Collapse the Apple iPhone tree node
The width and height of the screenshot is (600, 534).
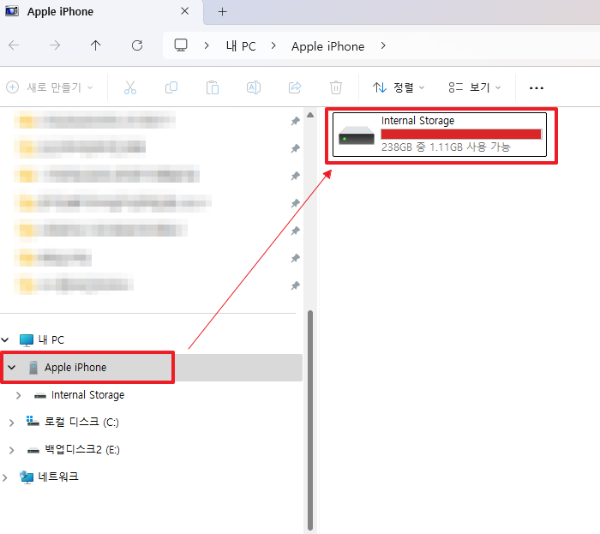point(12,367)
